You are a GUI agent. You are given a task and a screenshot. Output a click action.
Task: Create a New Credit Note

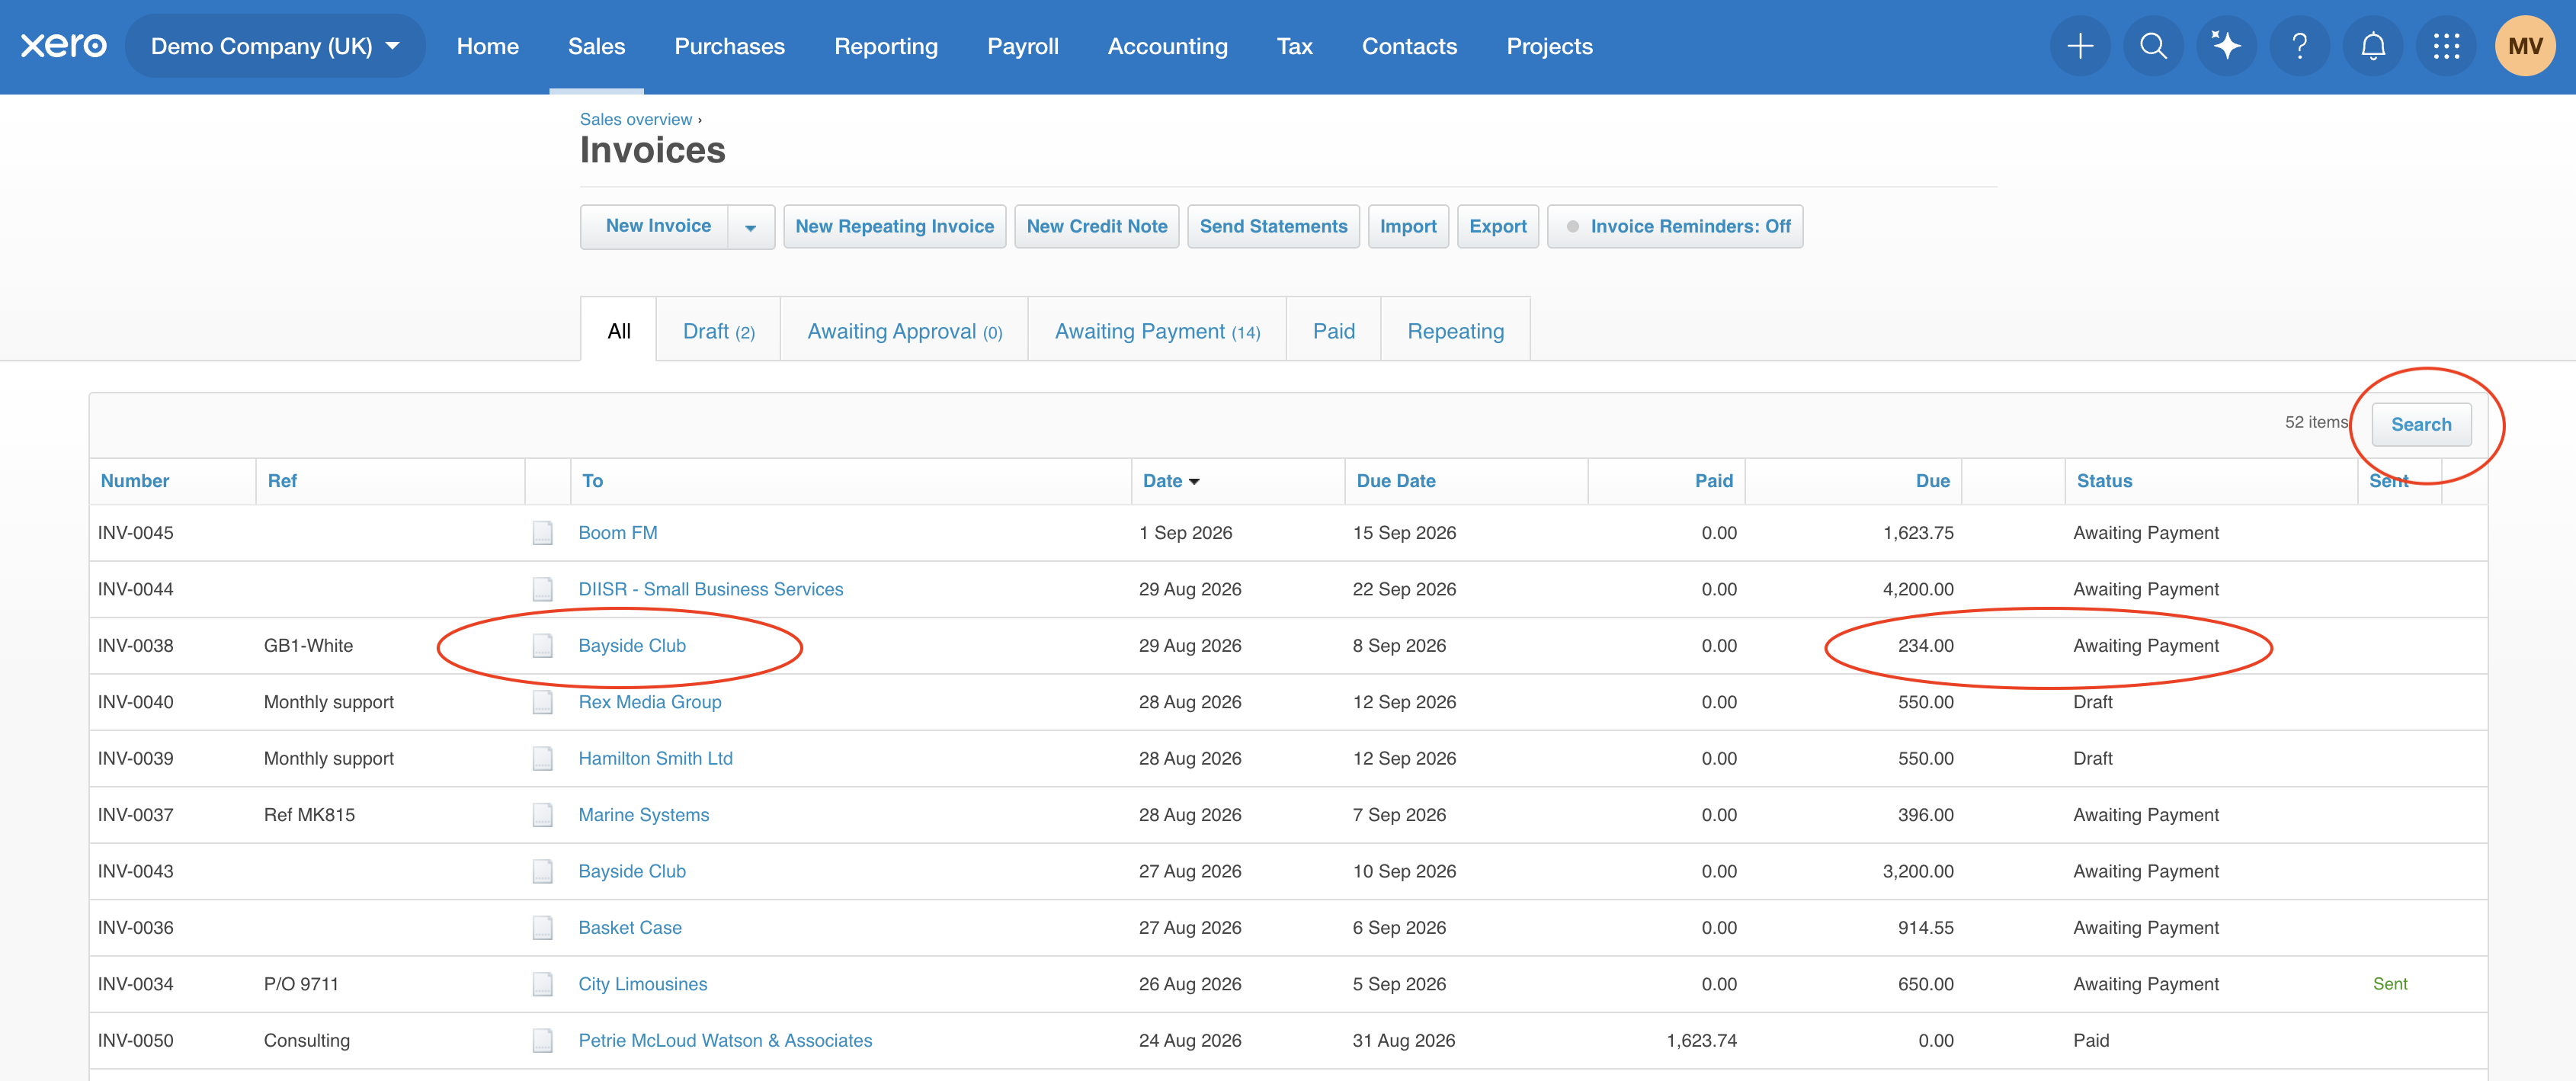1097,227
